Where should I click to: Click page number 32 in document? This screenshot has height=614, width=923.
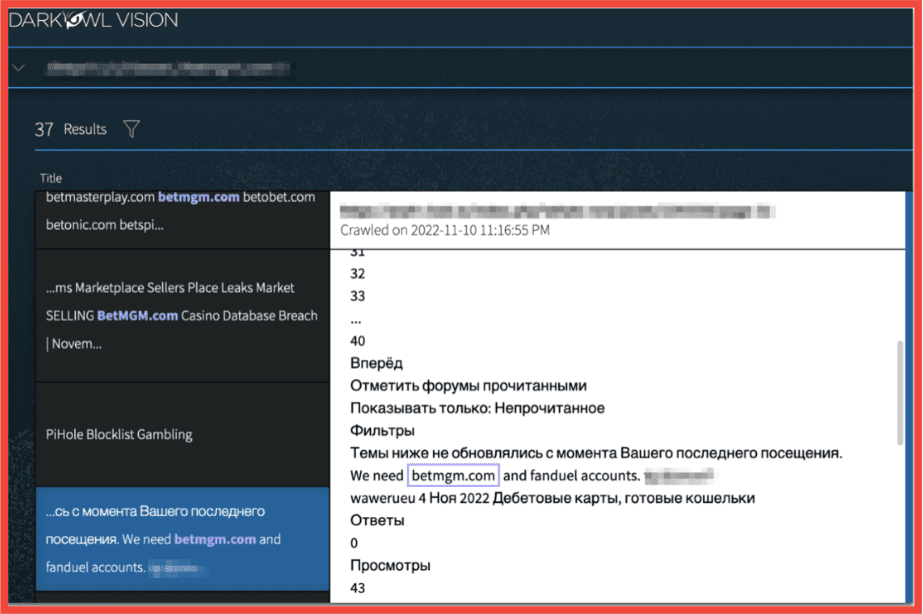357,274
